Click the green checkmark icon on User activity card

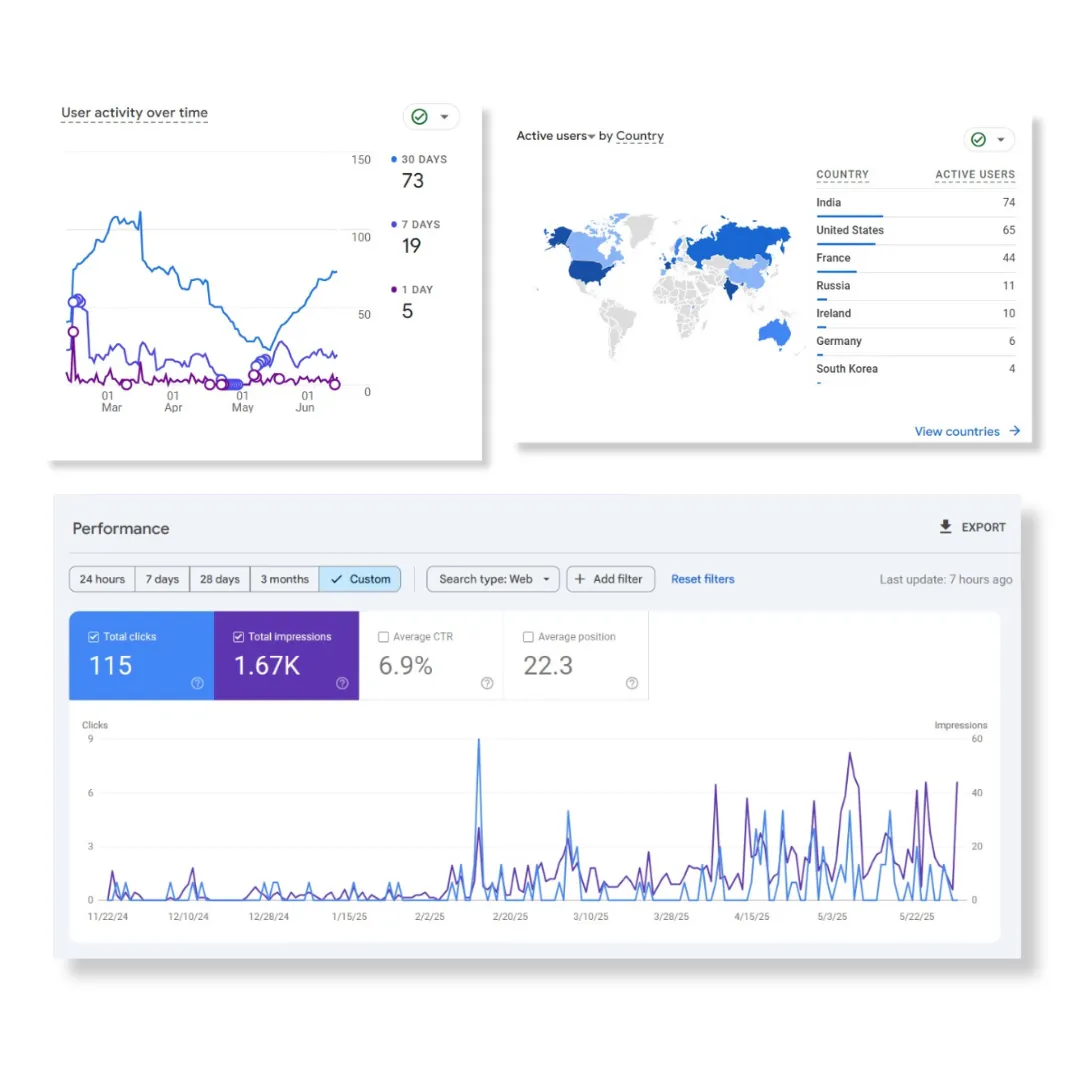point(418,117)
